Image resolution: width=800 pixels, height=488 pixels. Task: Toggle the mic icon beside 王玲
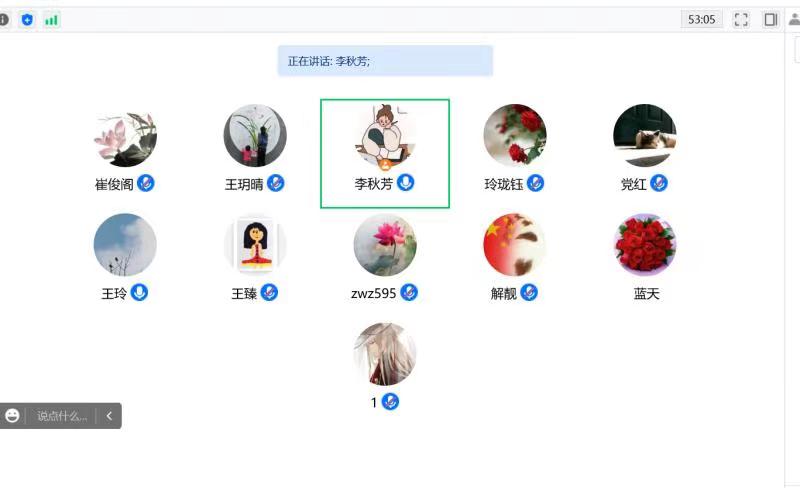pos(139,292)
